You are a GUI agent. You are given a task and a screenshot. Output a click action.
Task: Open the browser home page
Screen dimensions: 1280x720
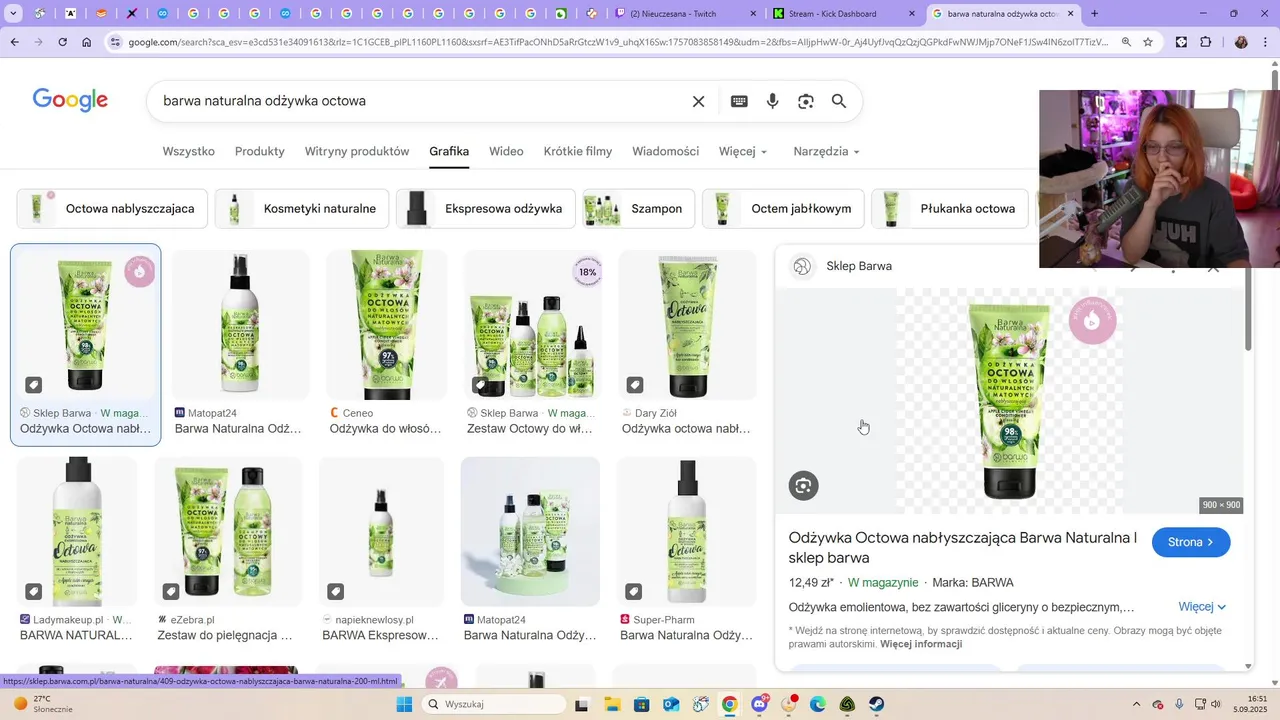click(x=87, y=42)
